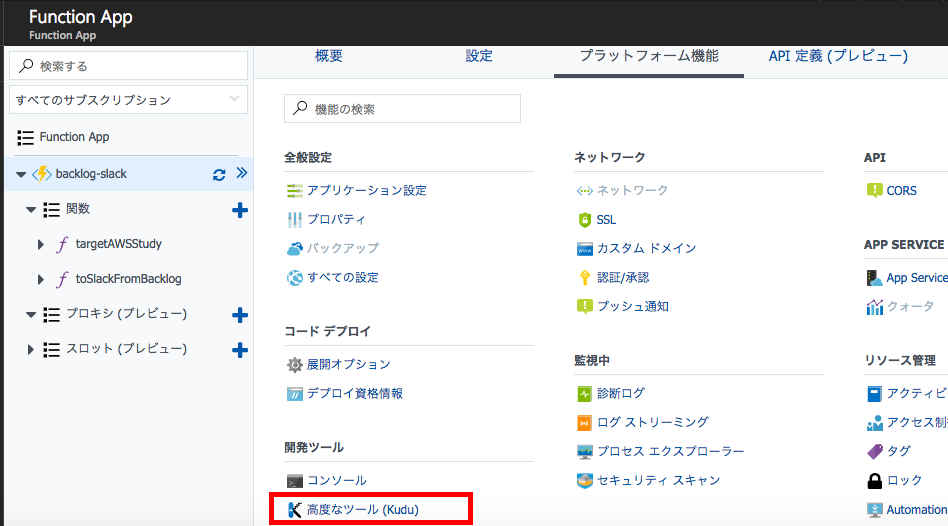Add a new proxy with plus icon

240,315
